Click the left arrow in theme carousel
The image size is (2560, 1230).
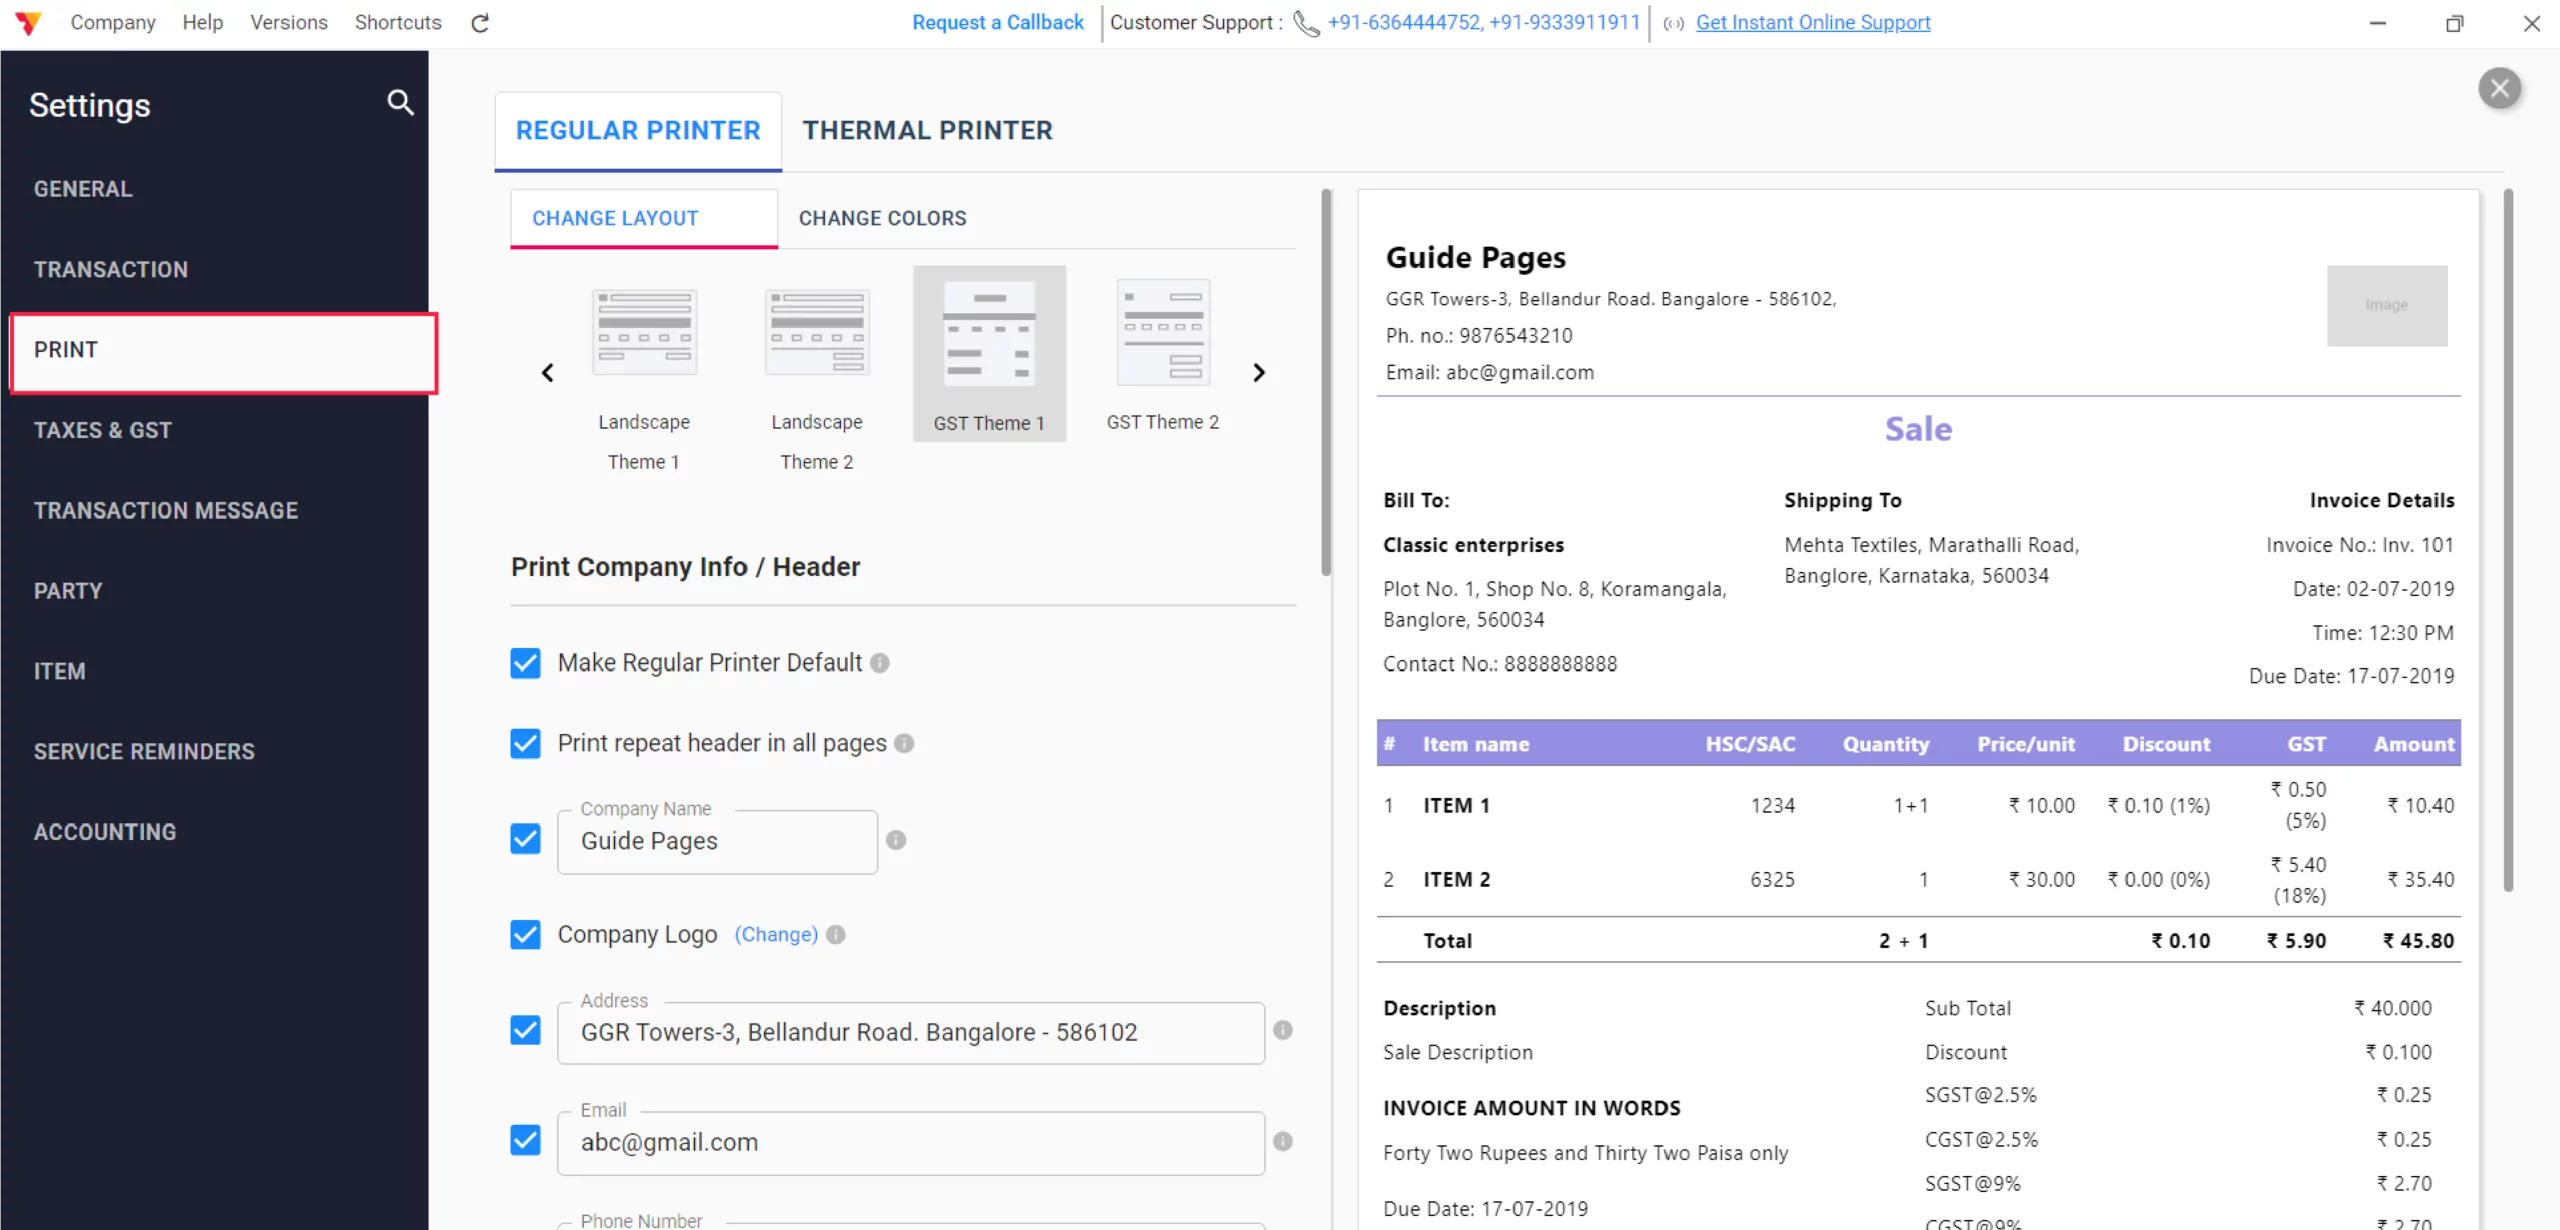click(x=547, y=372)
